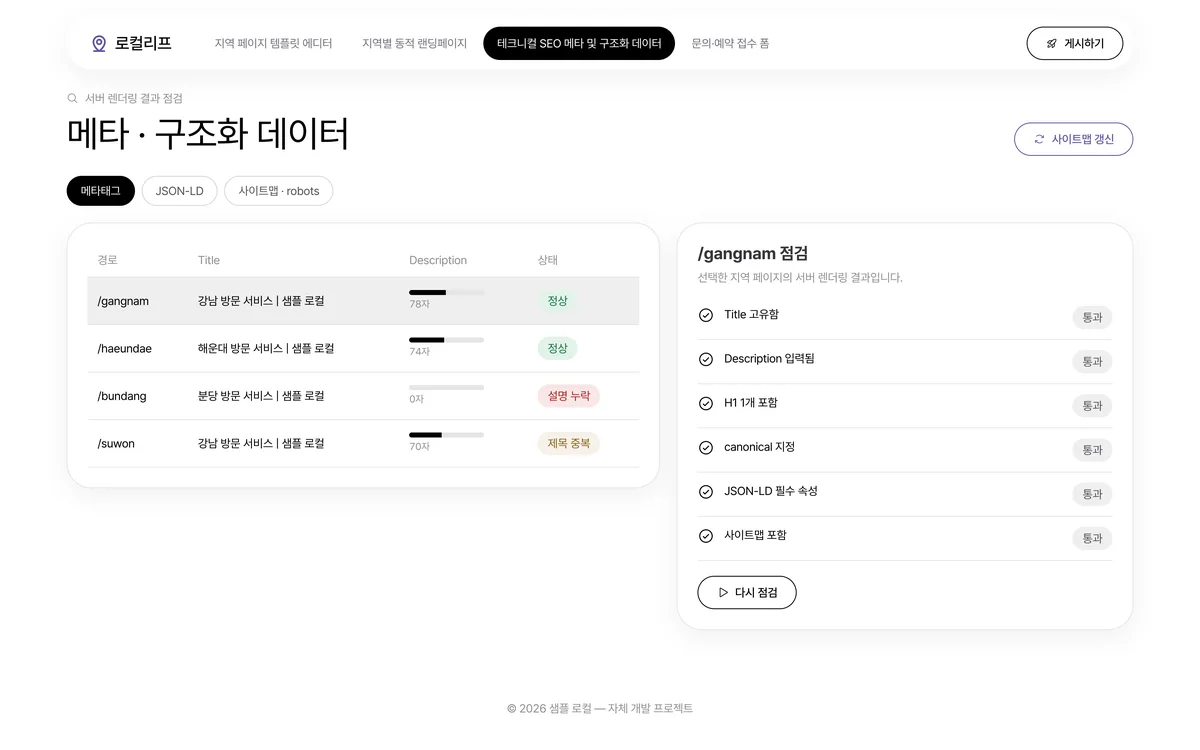Viewport: 1200px width, 750px height.
Task: Select the /gangnam path cell
Action: tap(123, 301)
